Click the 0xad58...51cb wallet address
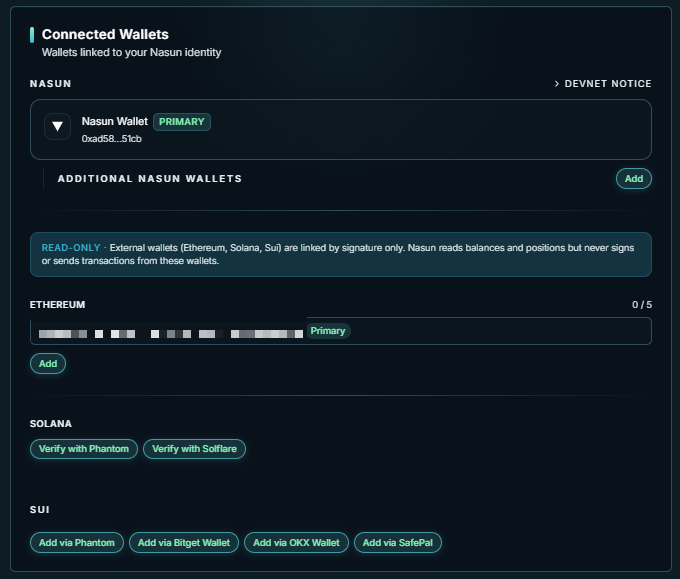Screen dimensions: 680x579 (111, 139)
